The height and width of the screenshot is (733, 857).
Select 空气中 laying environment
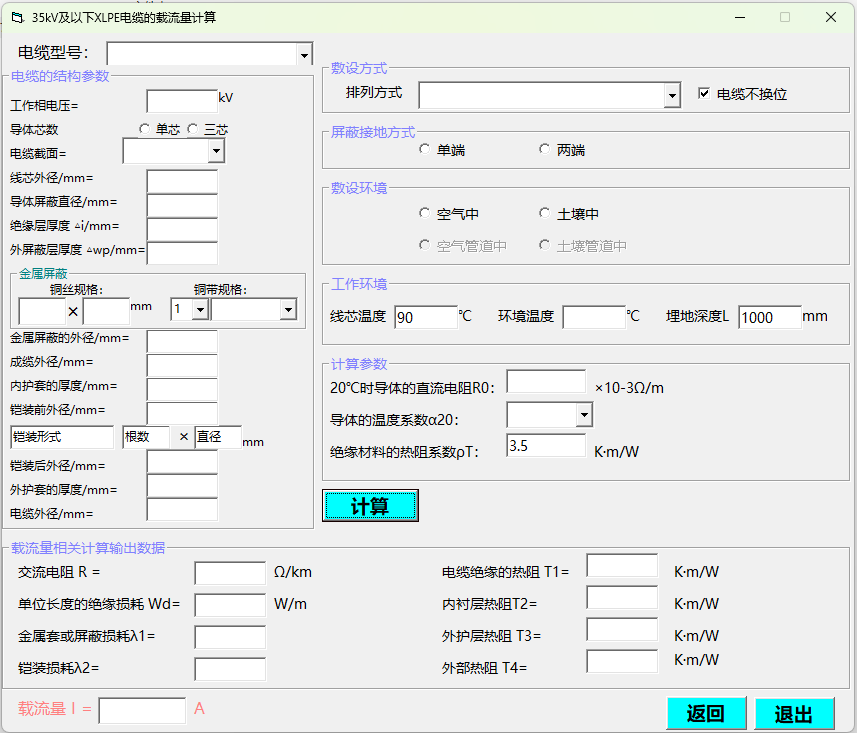425,213
